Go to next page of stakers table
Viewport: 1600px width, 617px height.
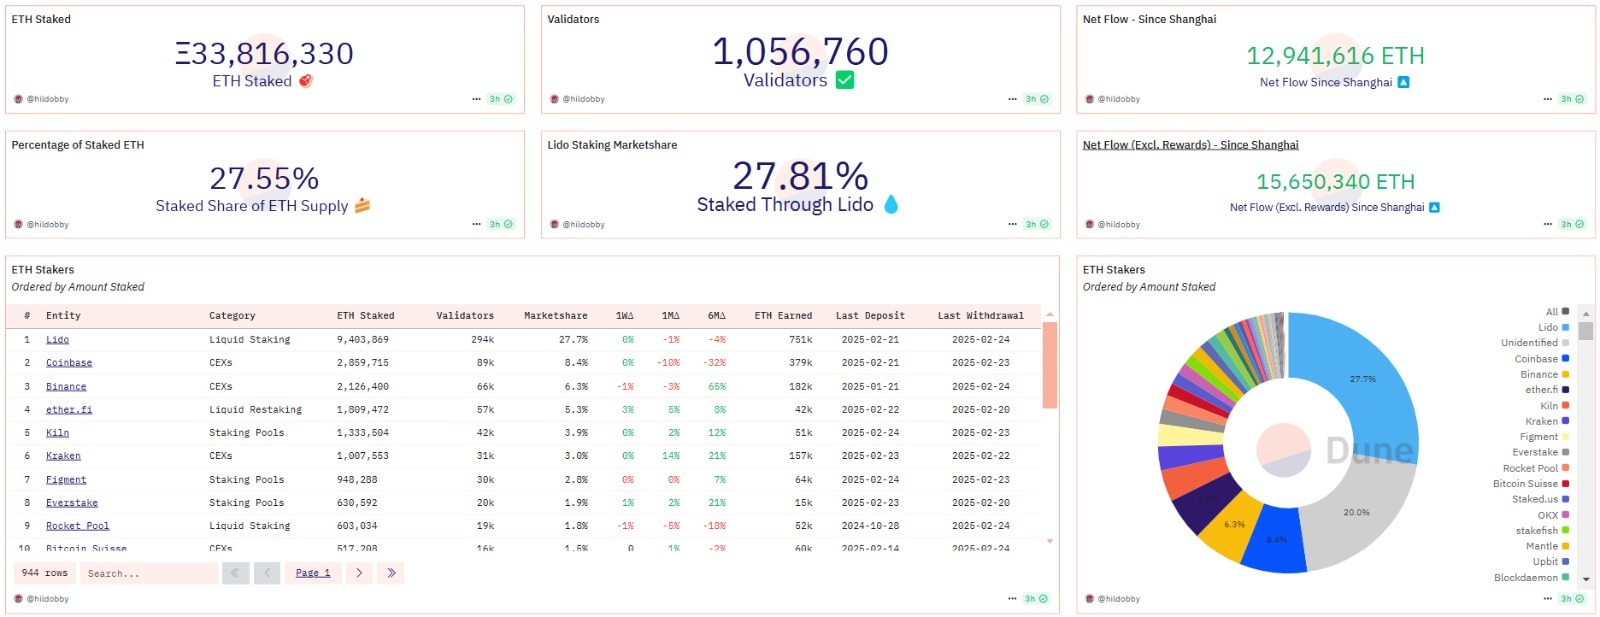tap(359, 573)
